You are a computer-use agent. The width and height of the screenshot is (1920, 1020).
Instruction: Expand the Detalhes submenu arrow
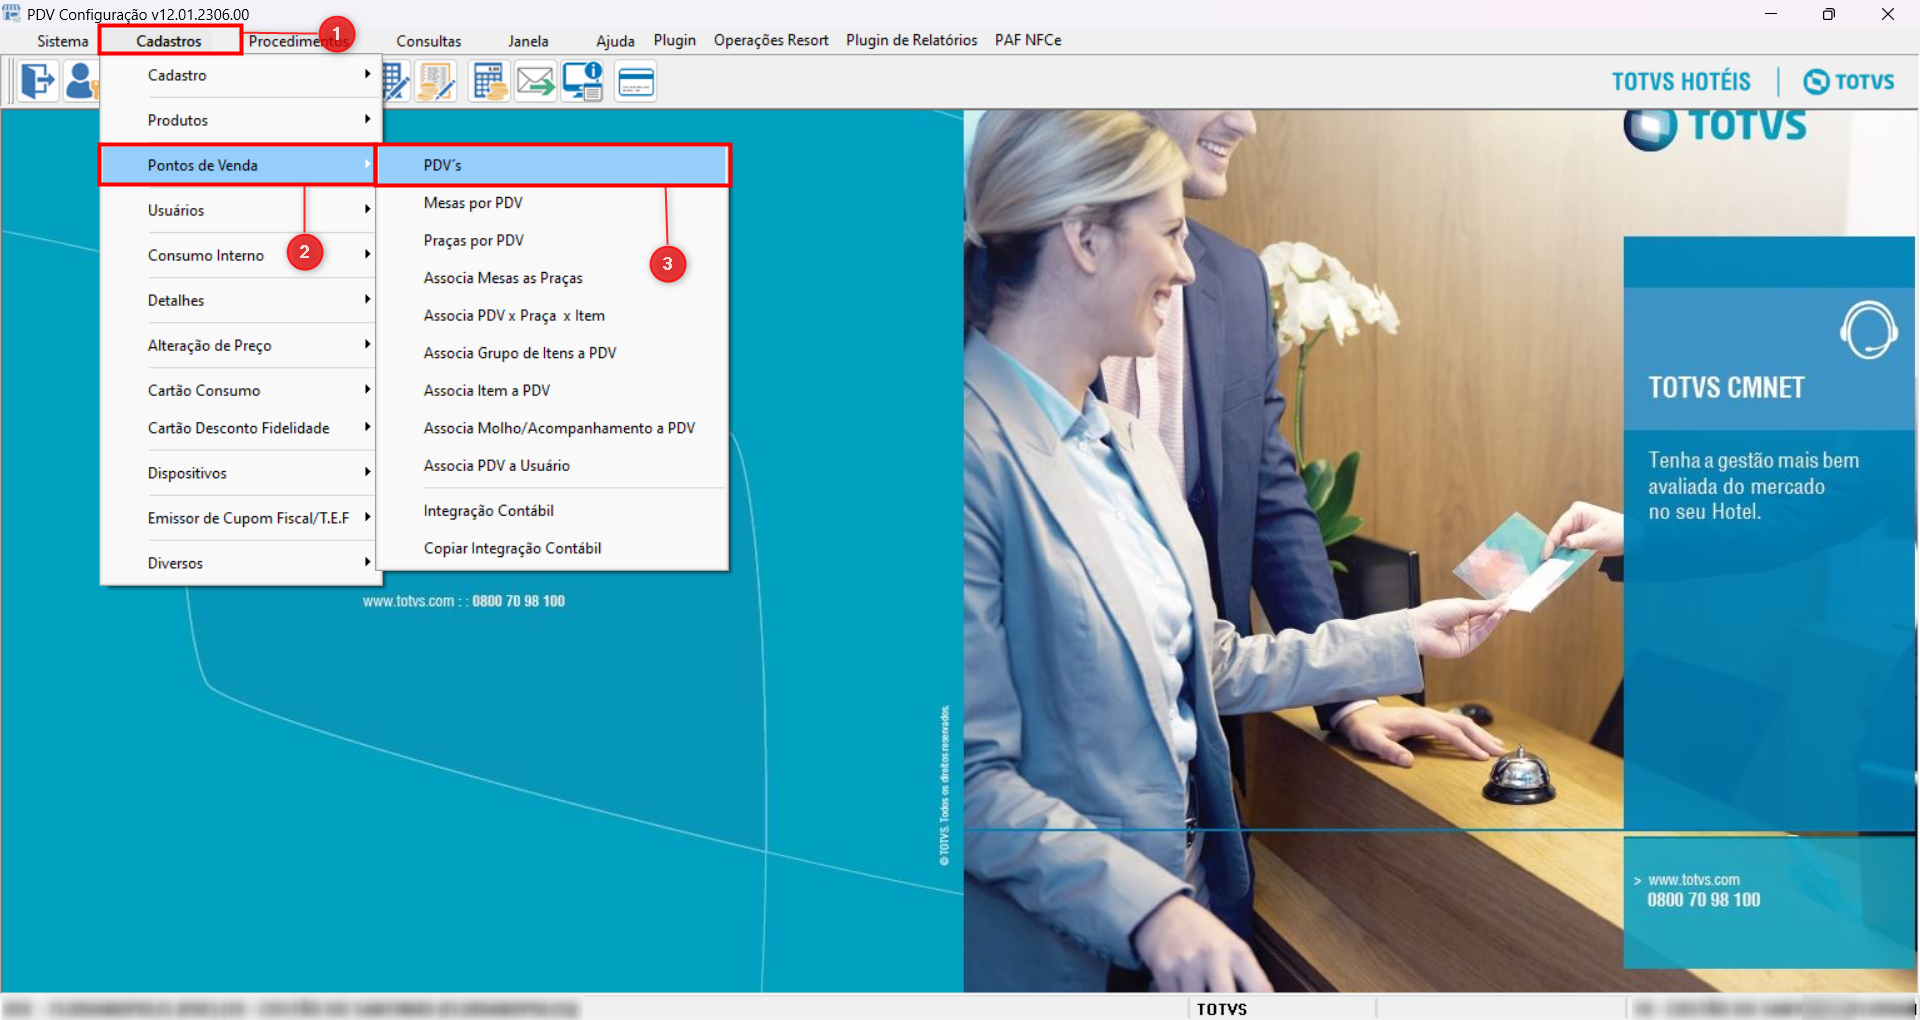(x=367, y=299)
